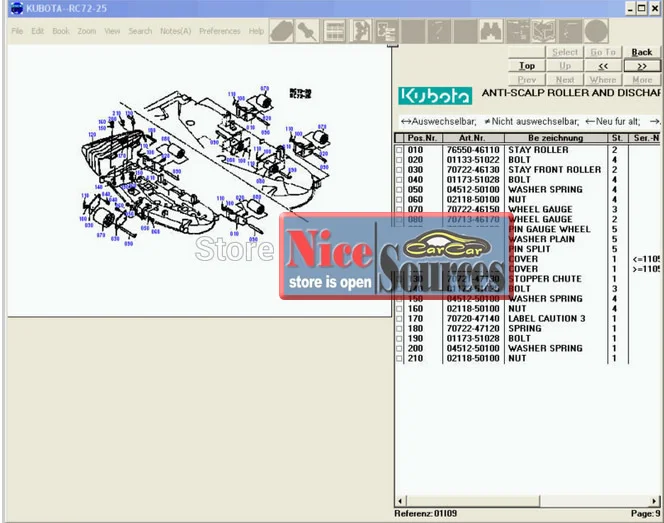This screenshot has height=523, width=664.
Task: Click the Next button
Action: coord(565,80)
